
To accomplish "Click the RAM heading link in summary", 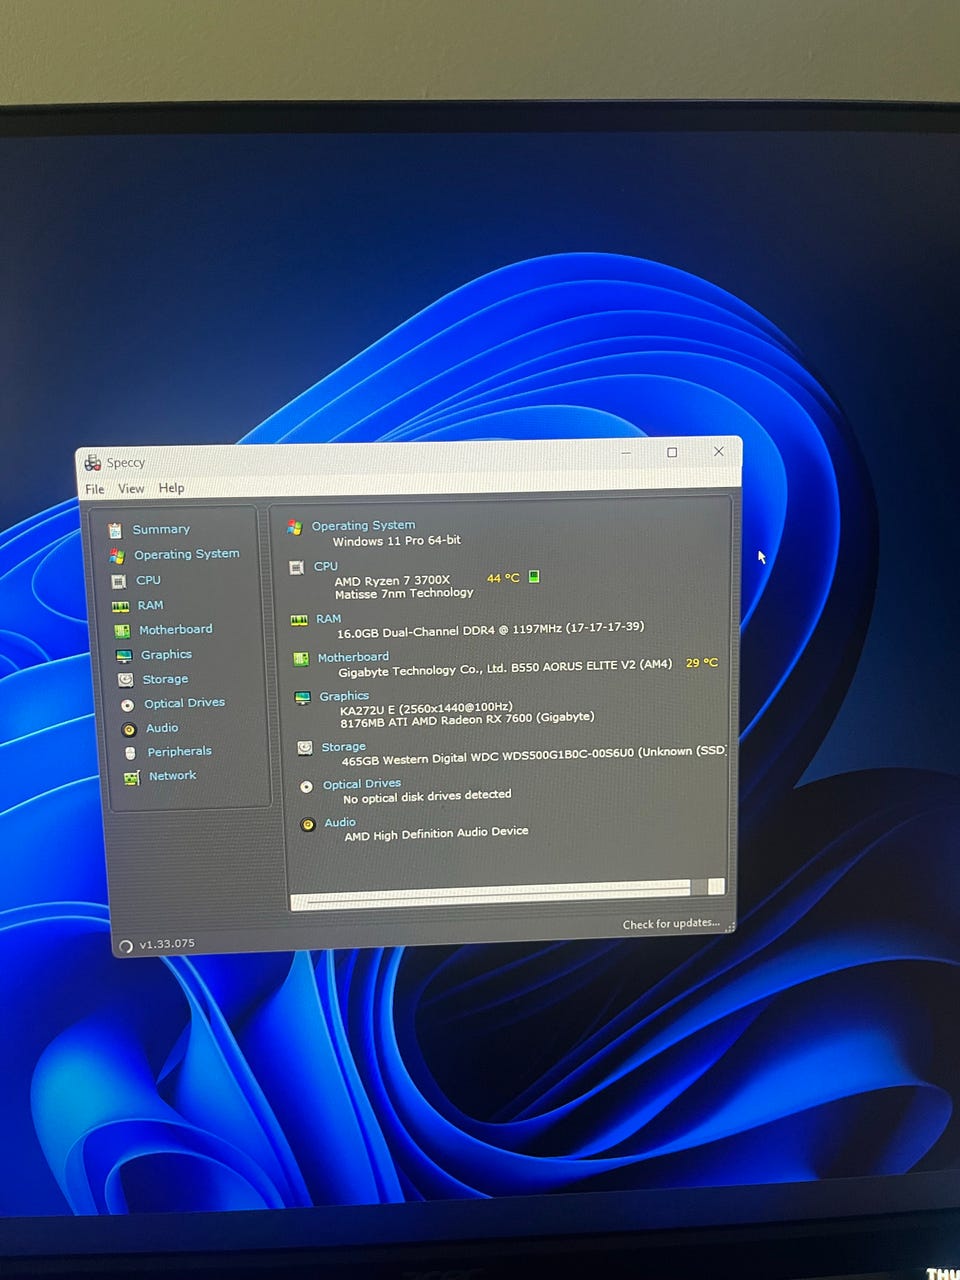I will tap(329, 619).
